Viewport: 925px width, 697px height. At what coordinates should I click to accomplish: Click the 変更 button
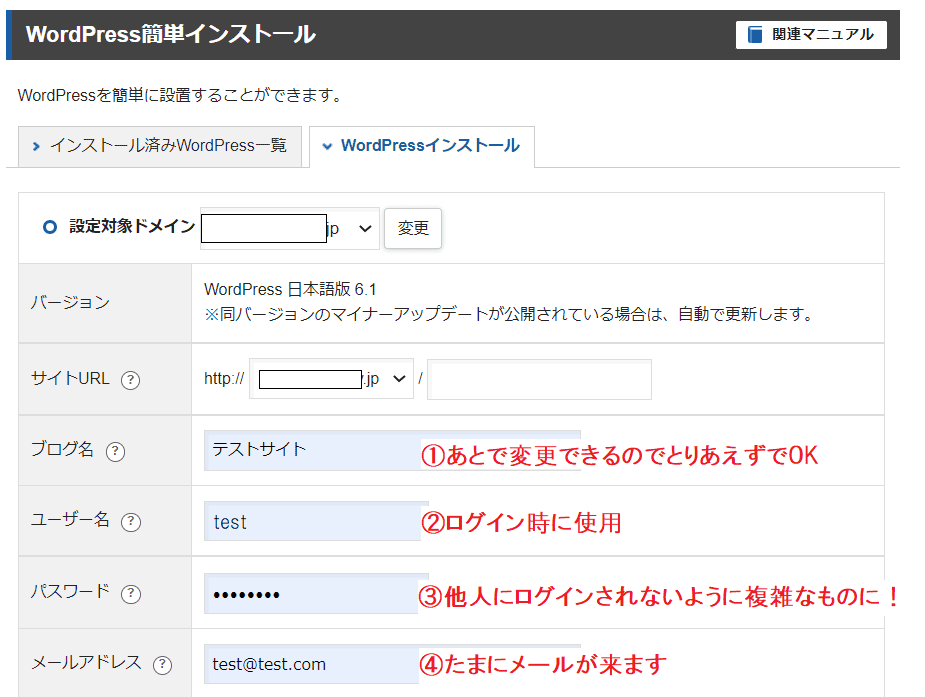pos(413,228)
